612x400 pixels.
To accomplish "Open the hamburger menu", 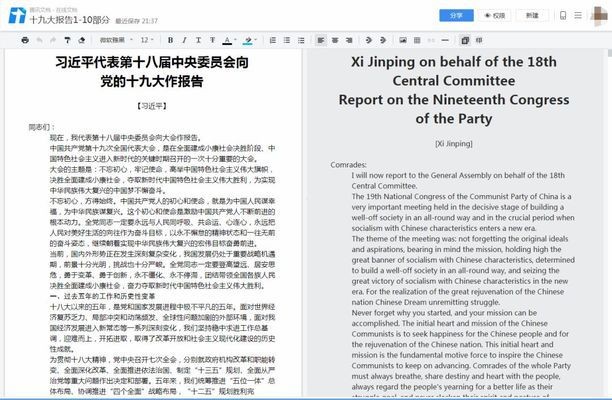I will tap(578, 15).
